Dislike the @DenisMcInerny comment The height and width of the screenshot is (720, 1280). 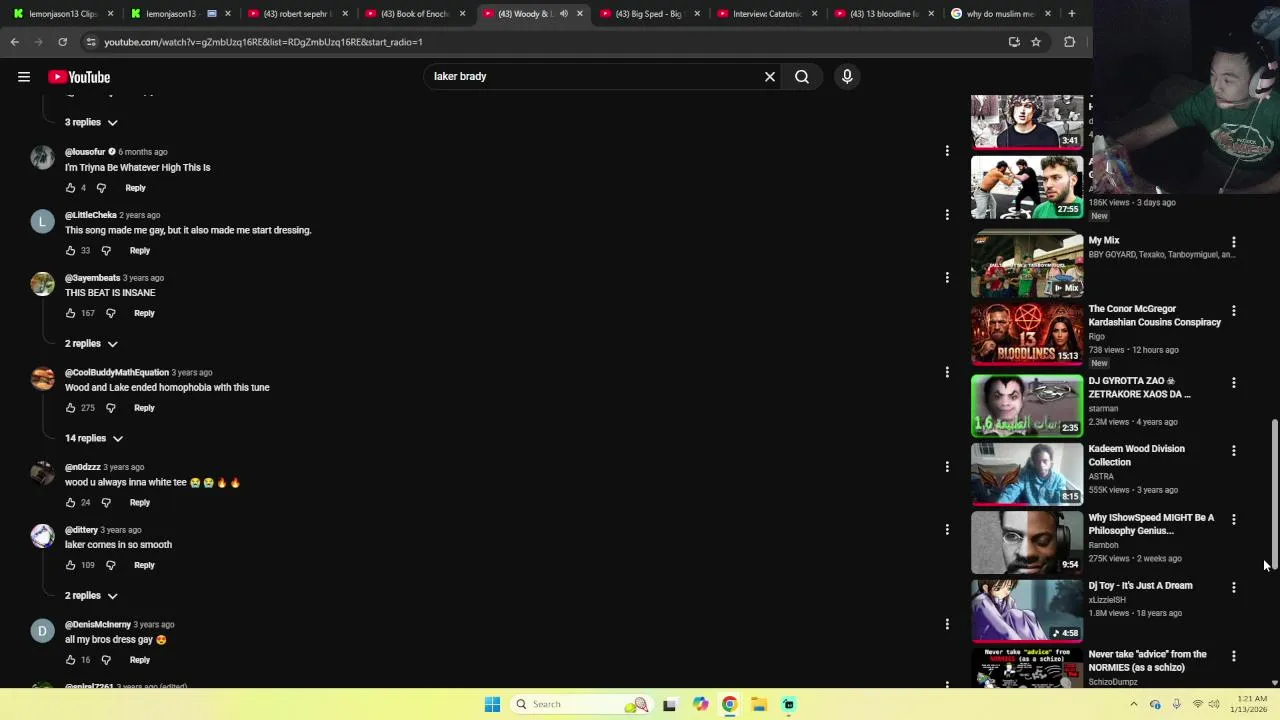(106, 660)
